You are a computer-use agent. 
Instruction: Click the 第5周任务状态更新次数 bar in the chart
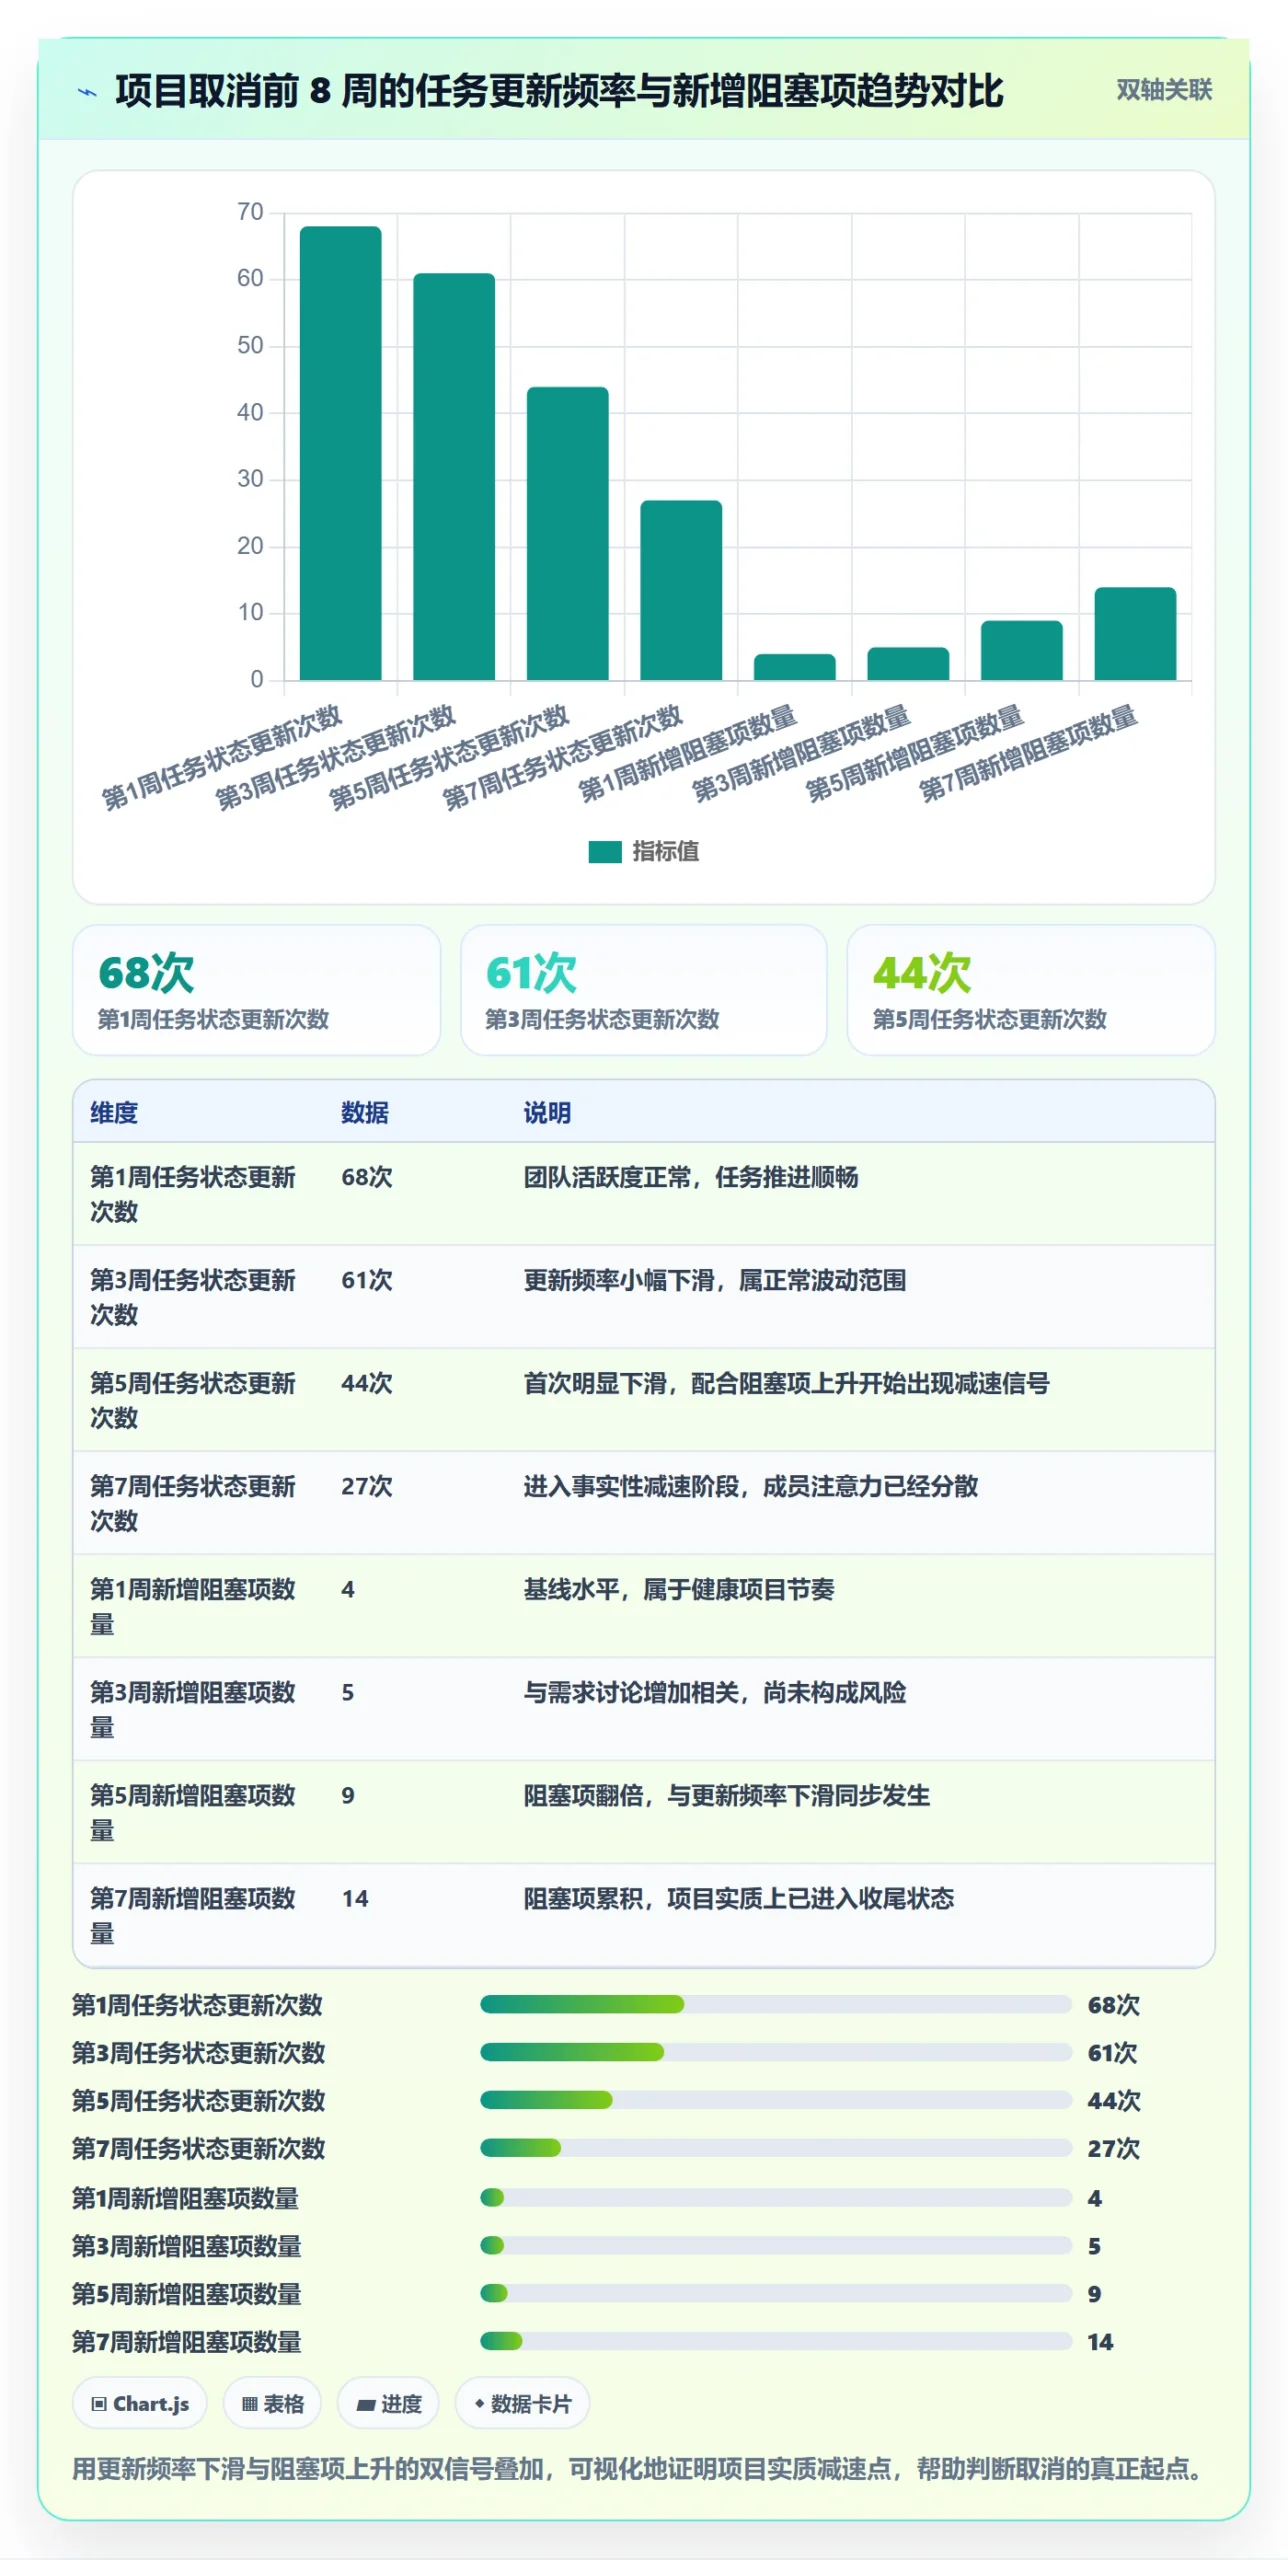(567, 533)
